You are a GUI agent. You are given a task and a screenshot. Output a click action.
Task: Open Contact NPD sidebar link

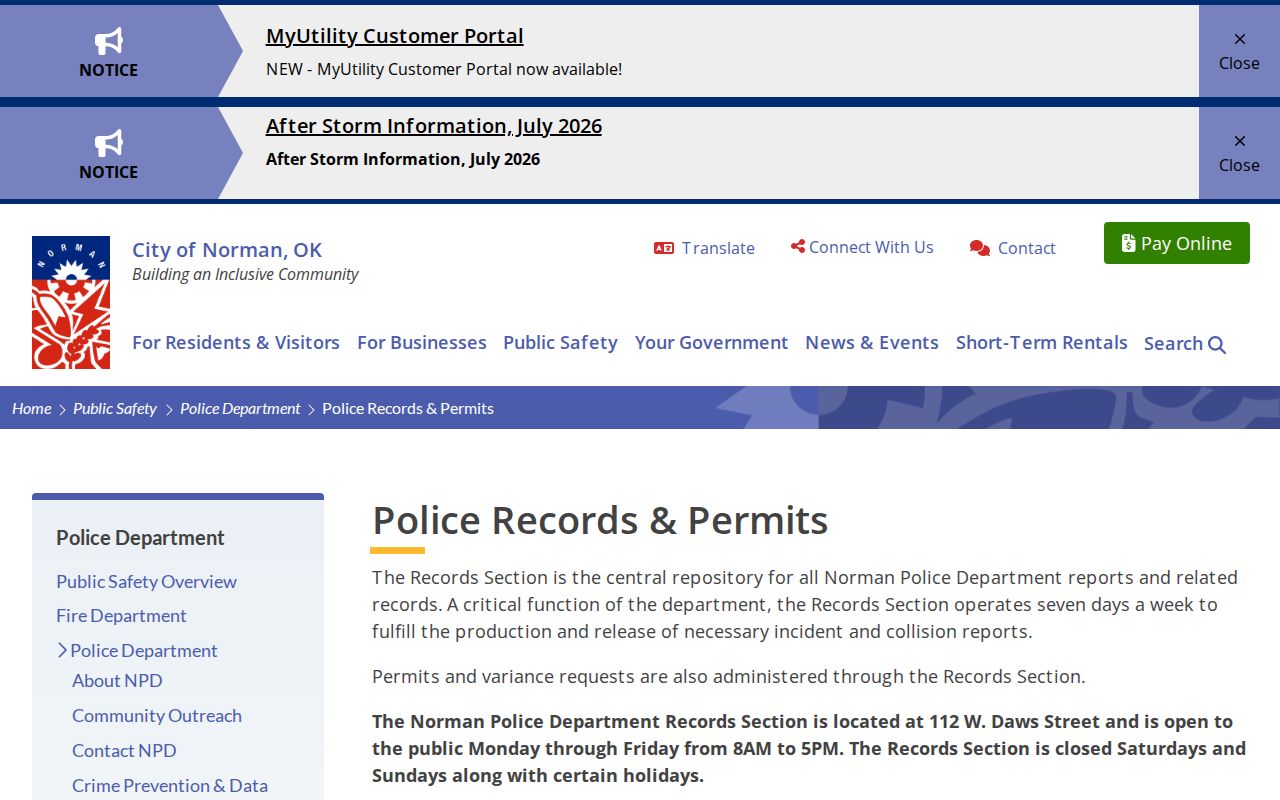click(124, 750)
